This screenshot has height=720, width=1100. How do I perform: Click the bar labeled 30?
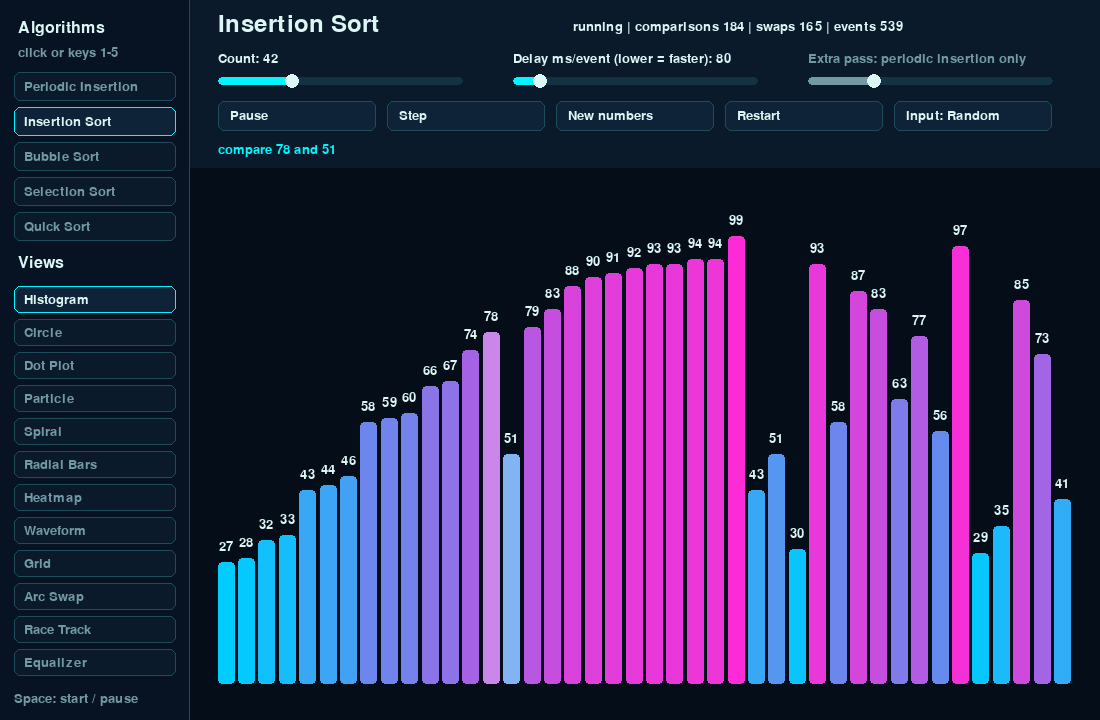[797, 616]
